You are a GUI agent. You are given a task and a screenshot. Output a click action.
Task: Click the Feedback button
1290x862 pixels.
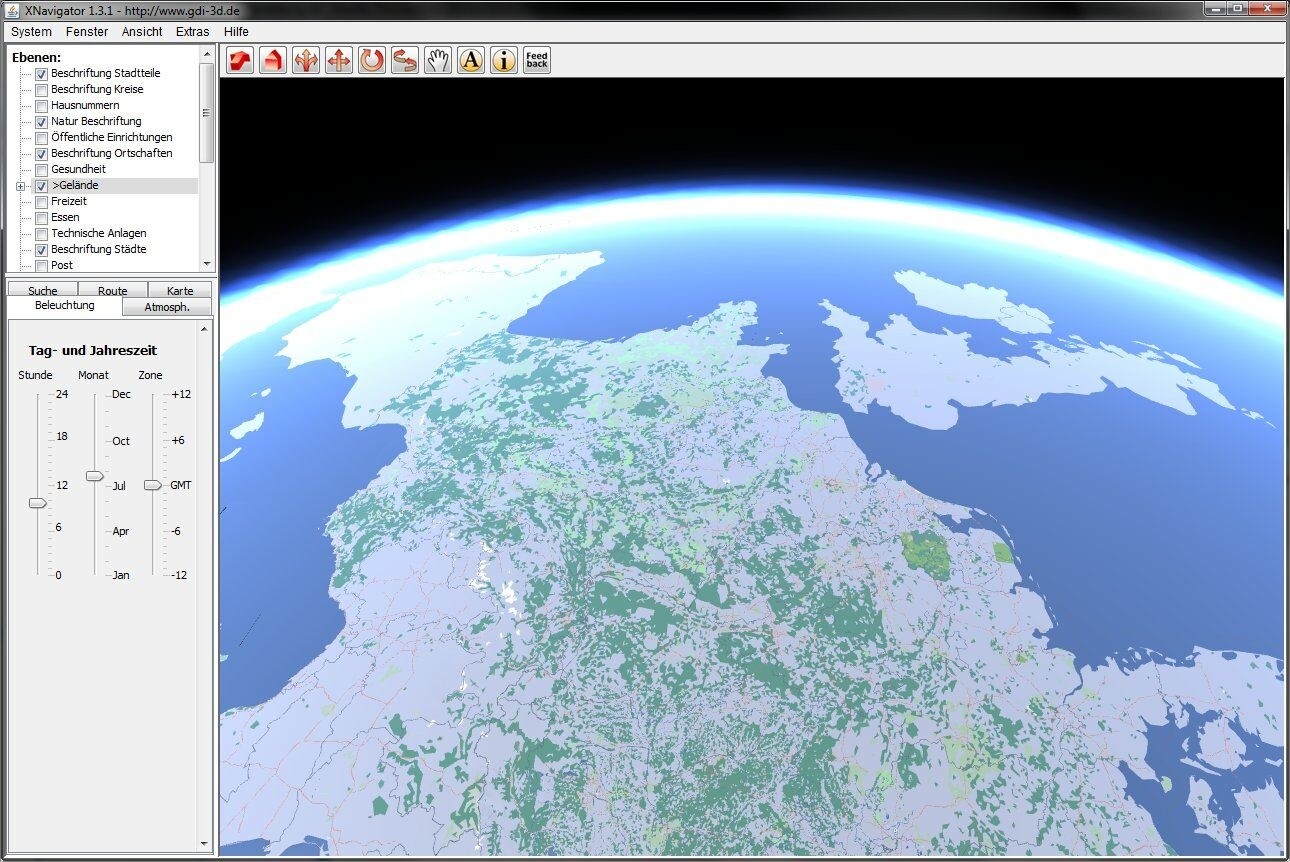coord(536,59)
